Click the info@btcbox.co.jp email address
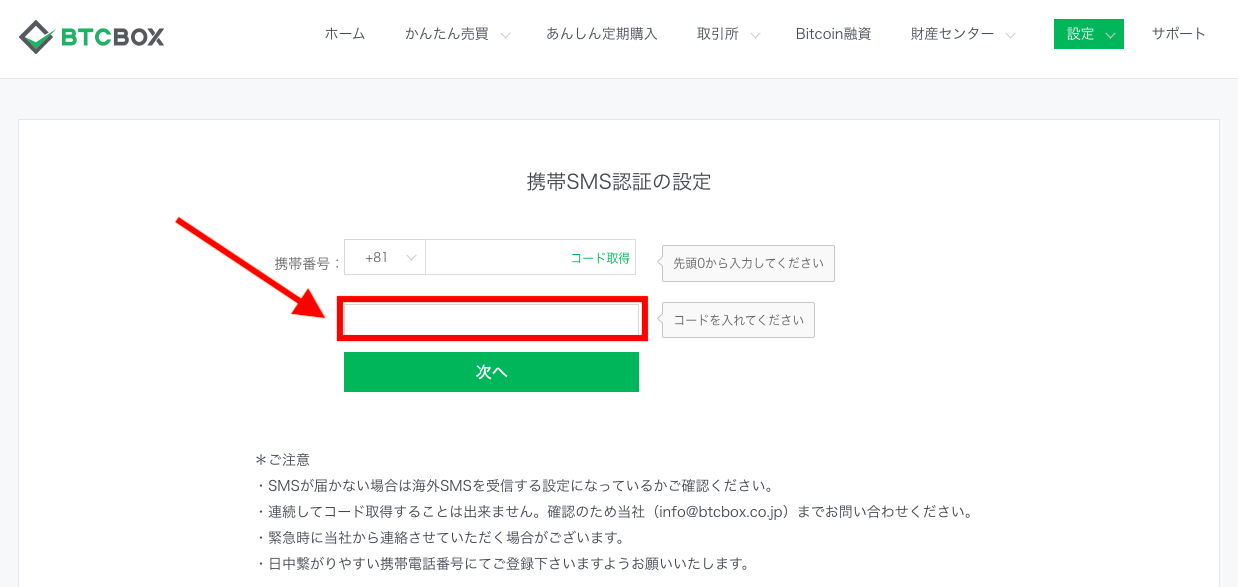This screenshot has width=1238, height=587. click(723, 512)
